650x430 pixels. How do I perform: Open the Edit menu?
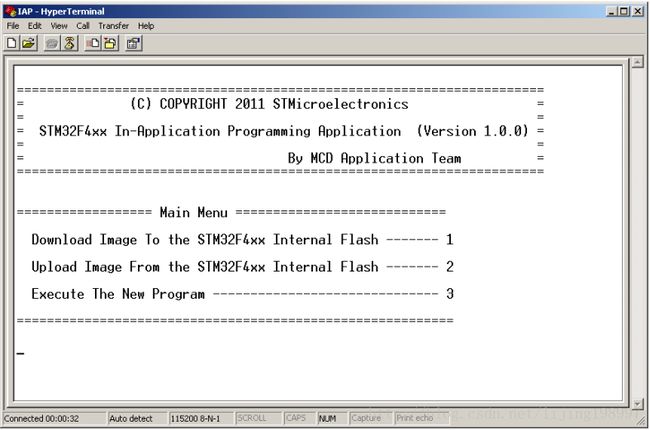click(34, 26)
